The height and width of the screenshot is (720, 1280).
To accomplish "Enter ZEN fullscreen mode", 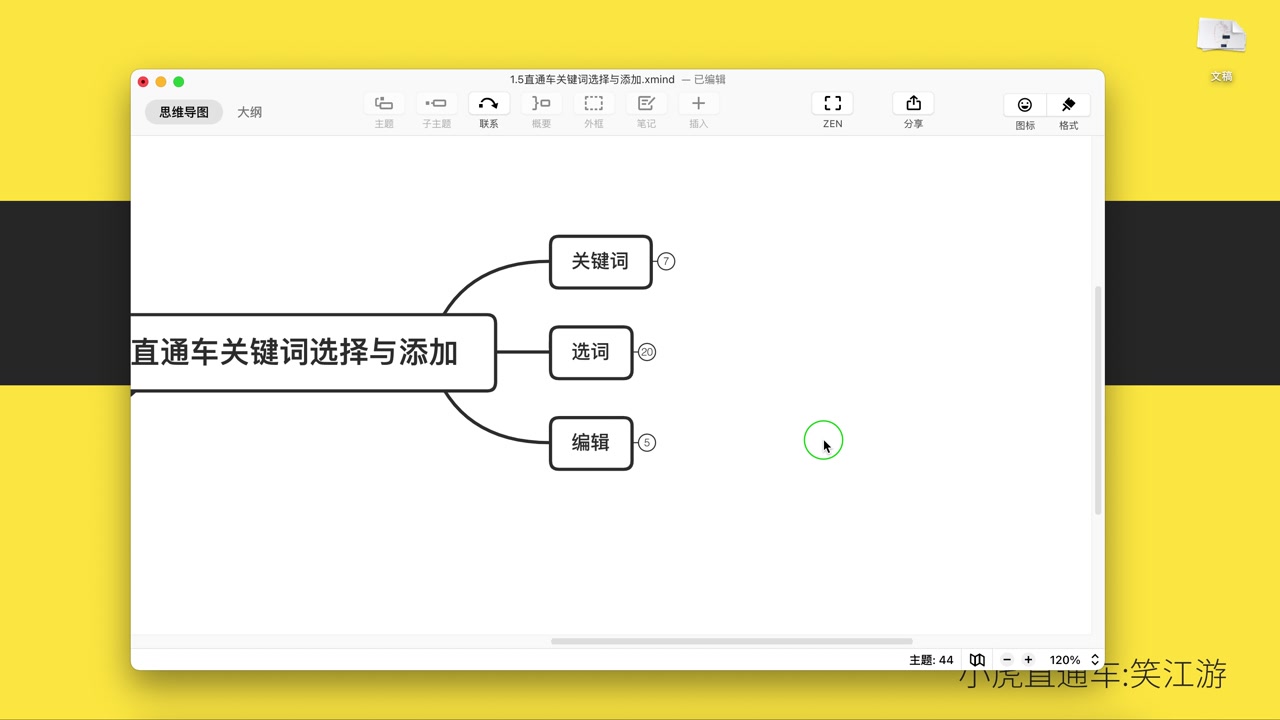I will tap(832, 104).
